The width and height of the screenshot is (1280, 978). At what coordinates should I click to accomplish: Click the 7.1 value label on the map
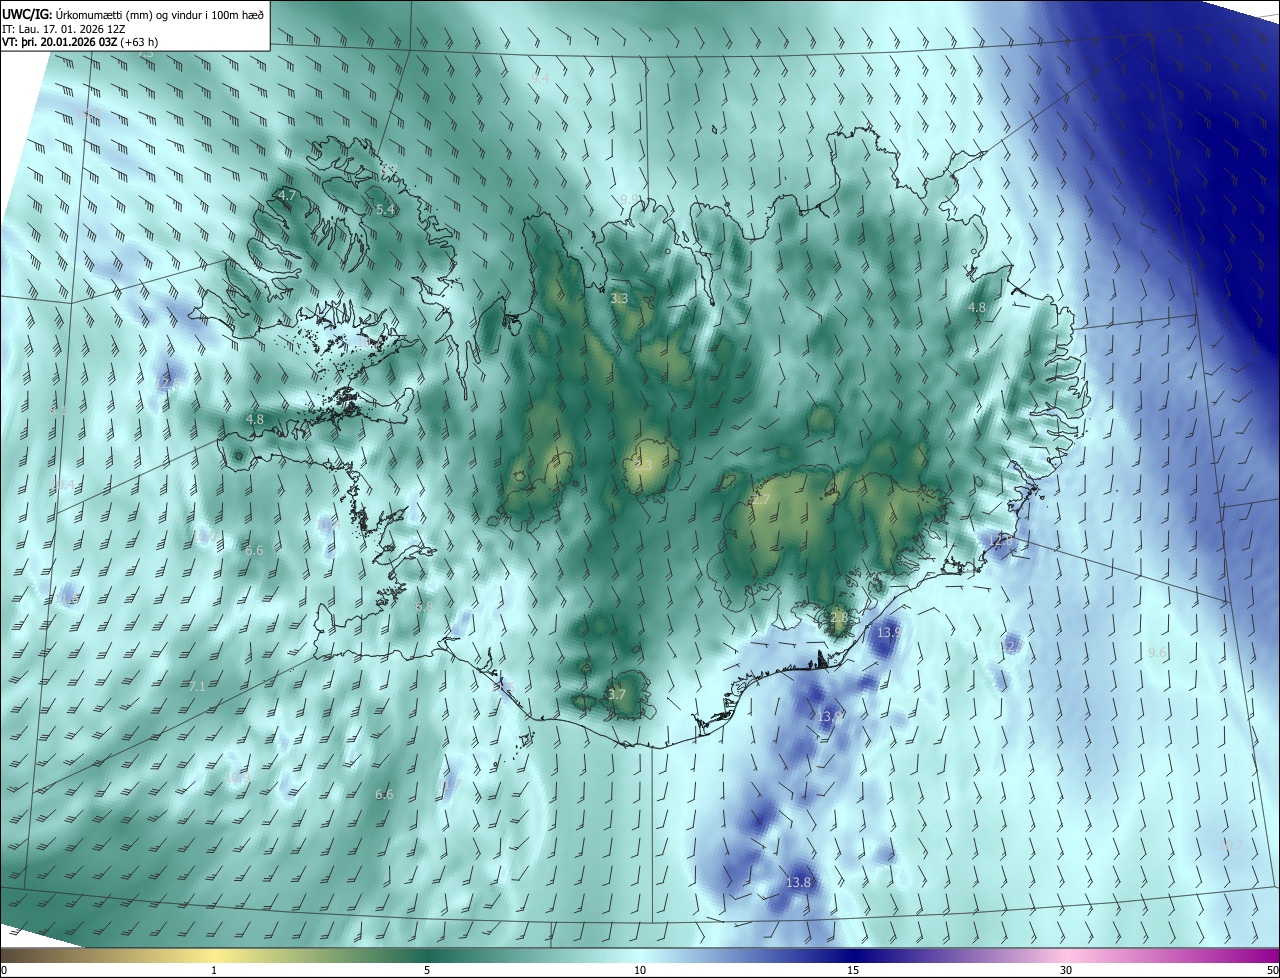(197, 686)
